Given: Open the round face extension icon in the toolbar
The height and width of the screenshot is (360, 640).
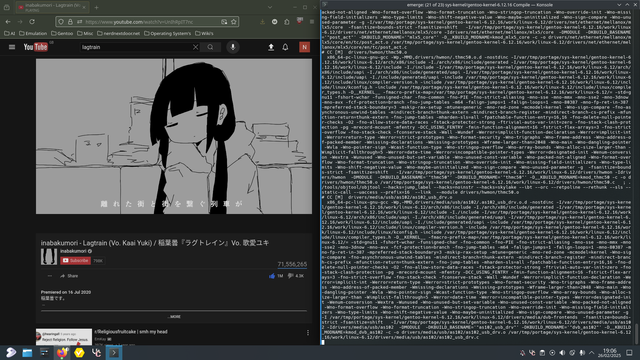Looking at the screenshot, I should tap(275, 22).
